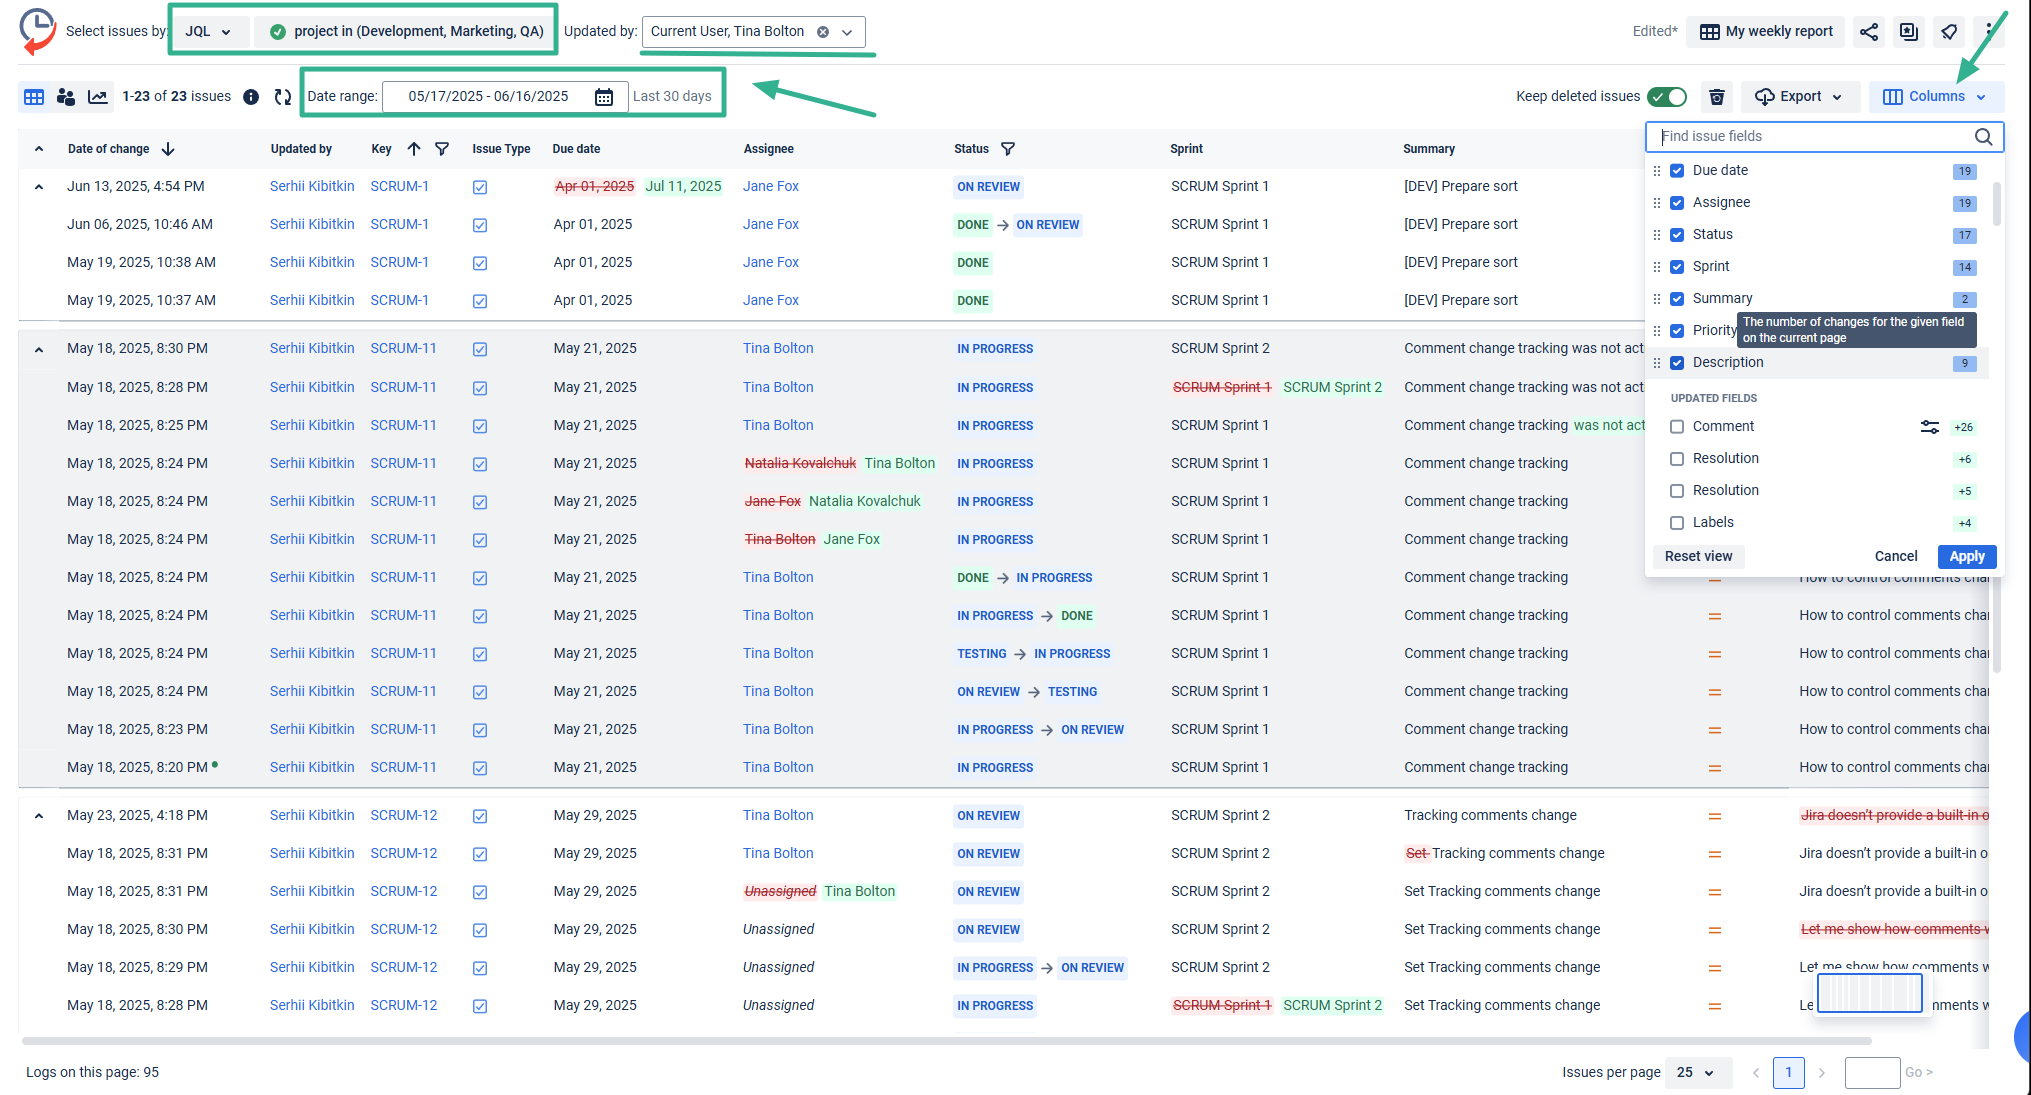
Task: Open the Export dropdown
Action: coord(1800,96)
